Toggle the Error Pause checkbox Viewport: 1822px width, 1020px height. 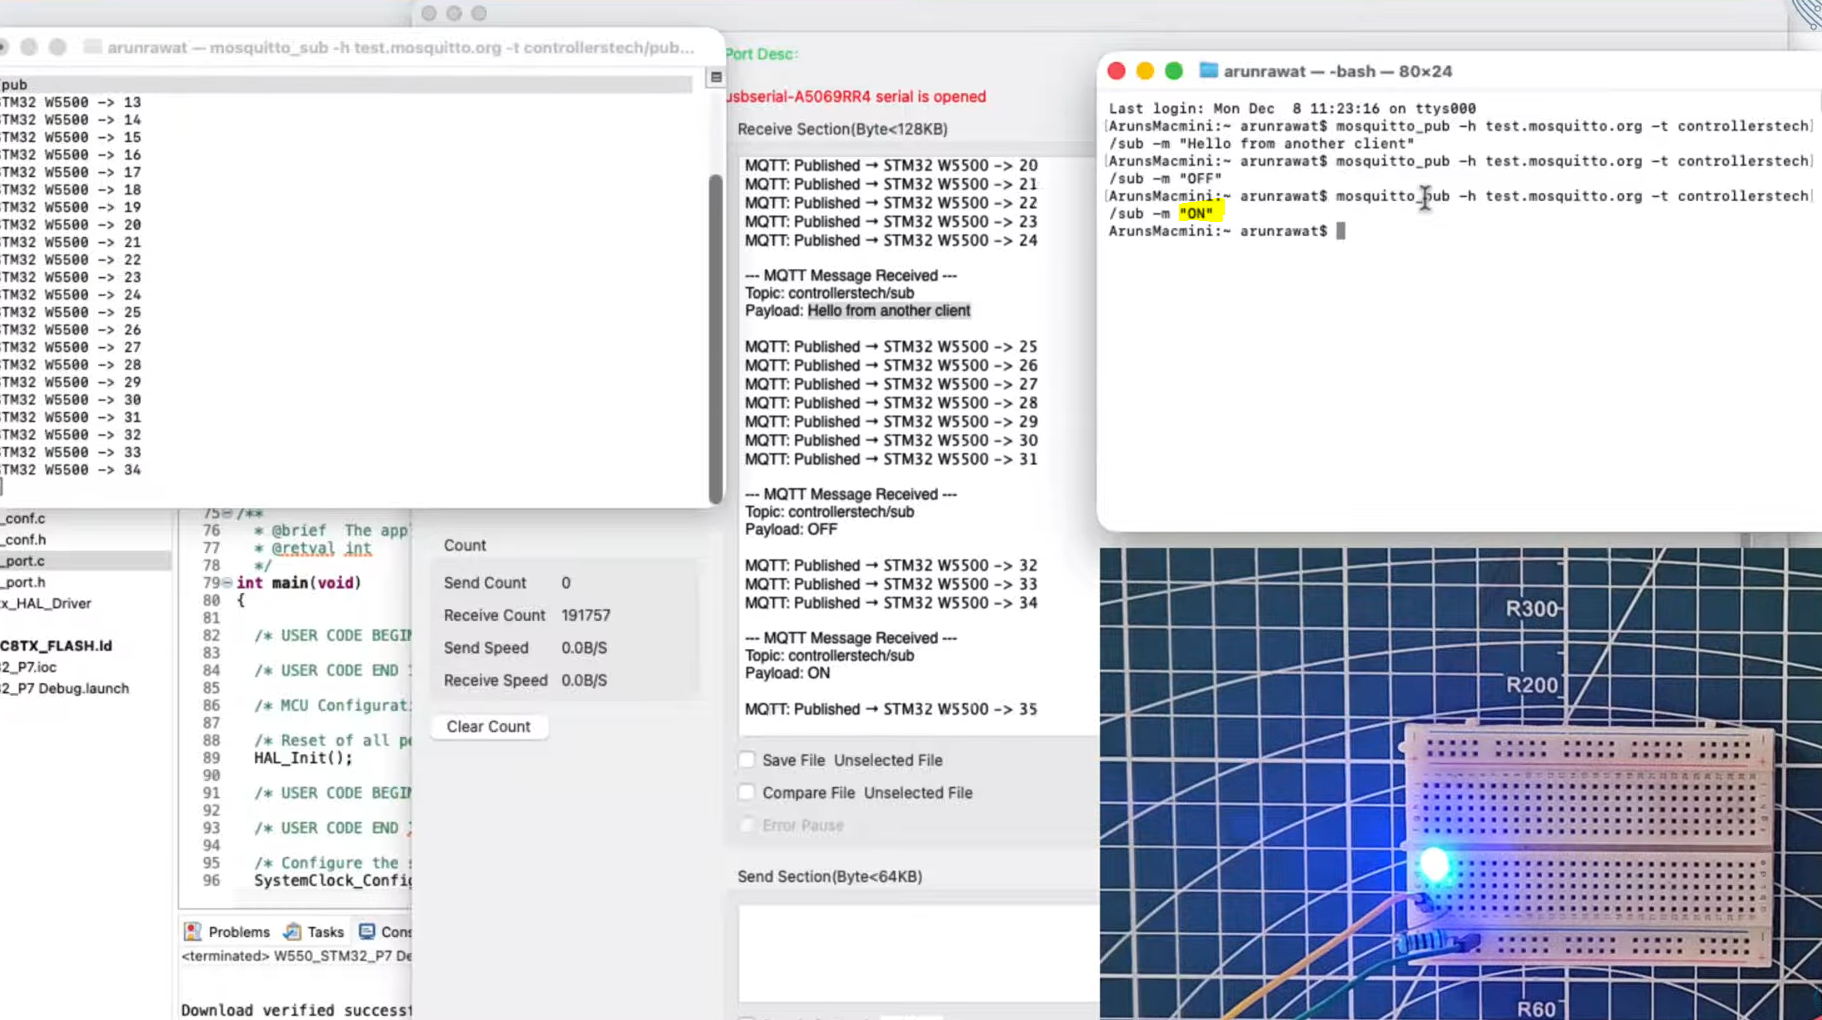[x=747, y=825]
